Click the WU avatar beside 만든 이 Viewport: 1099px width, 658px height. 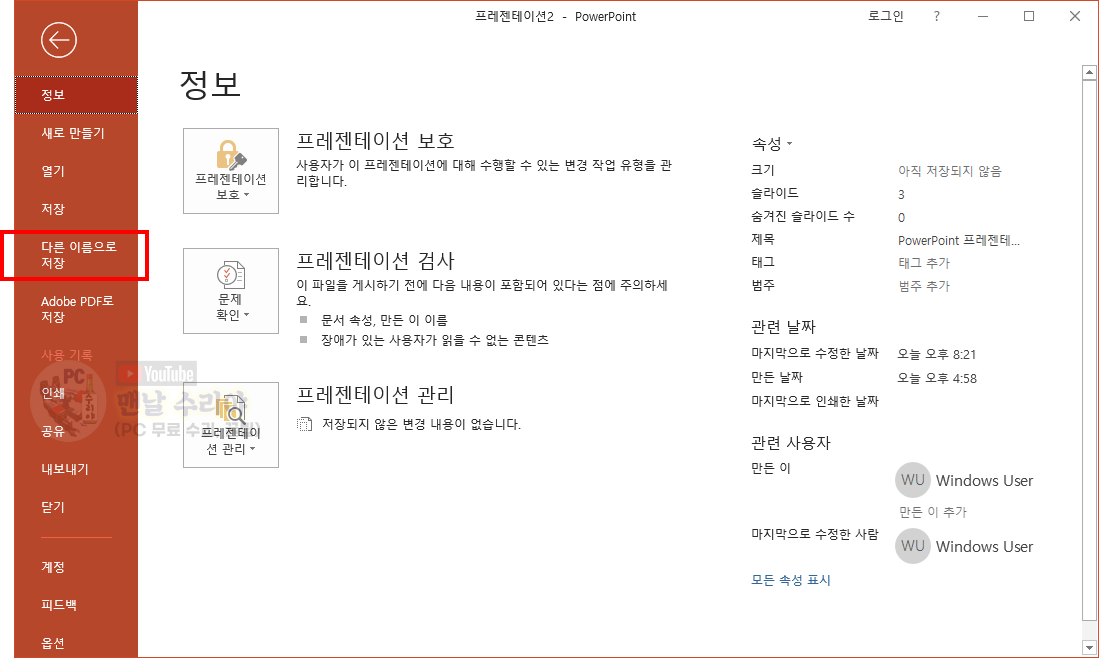click(x=913, y=480)
